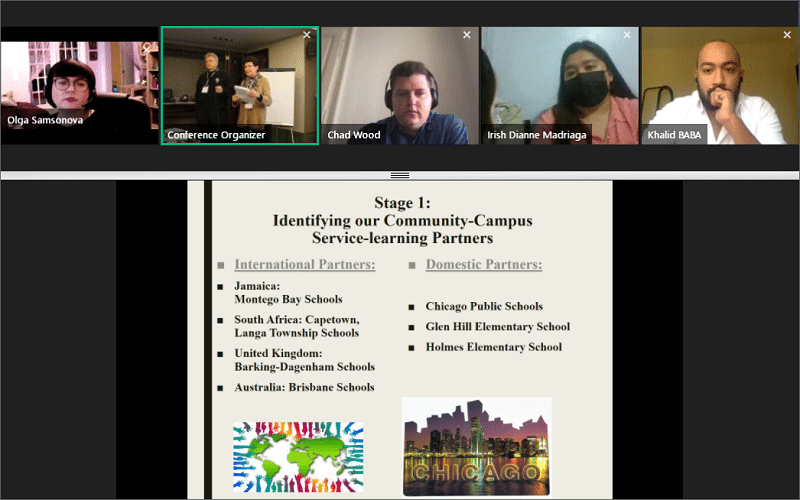Click the 'Domestic Partners:' heading on slide
Screen dimensions: 800x500
(484, 264)
